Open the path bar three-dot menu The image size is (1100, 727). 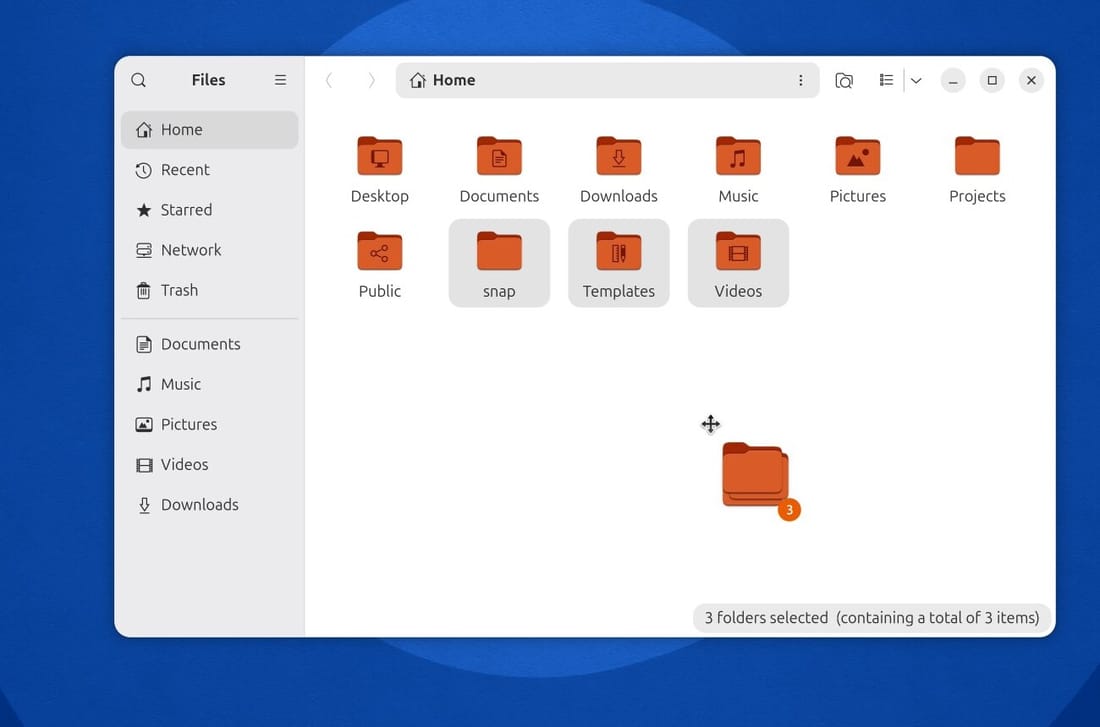point(800,80)
